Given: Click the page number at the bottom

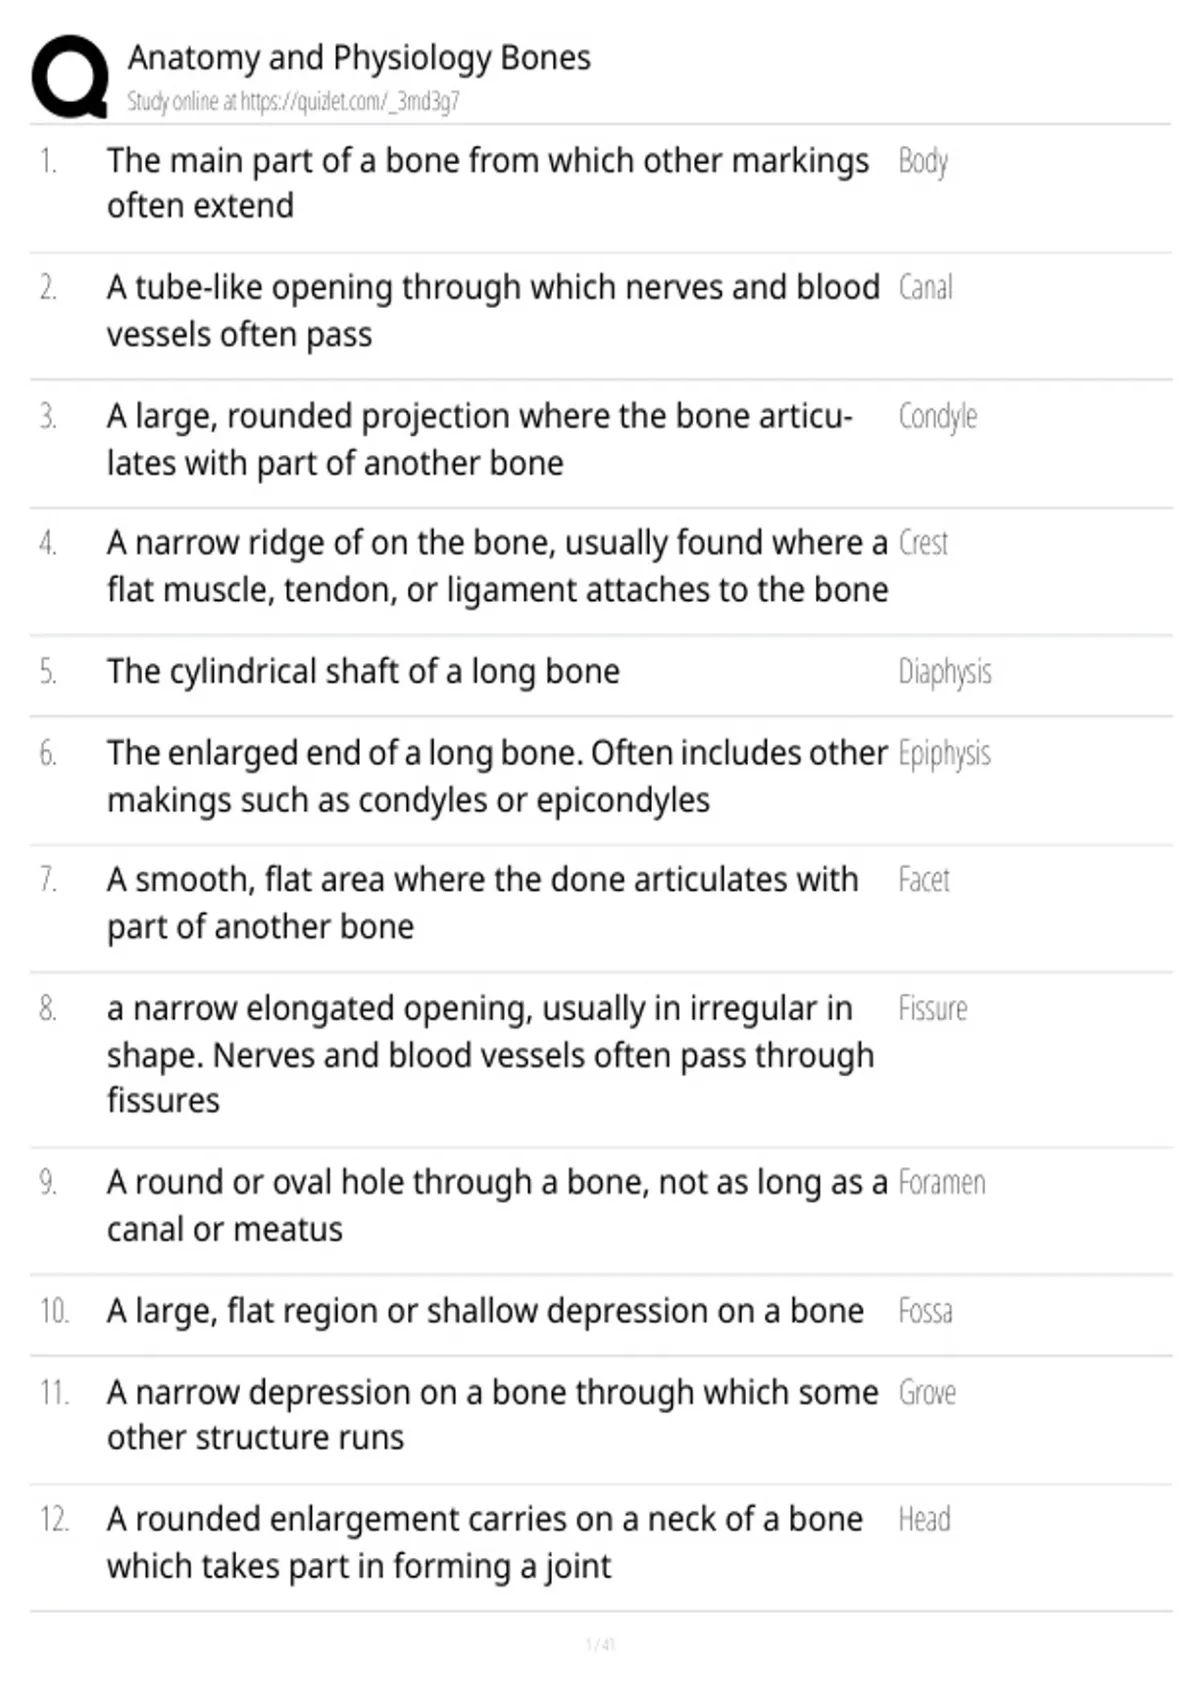Looking at the screenshot, I should pos(600,1644).
